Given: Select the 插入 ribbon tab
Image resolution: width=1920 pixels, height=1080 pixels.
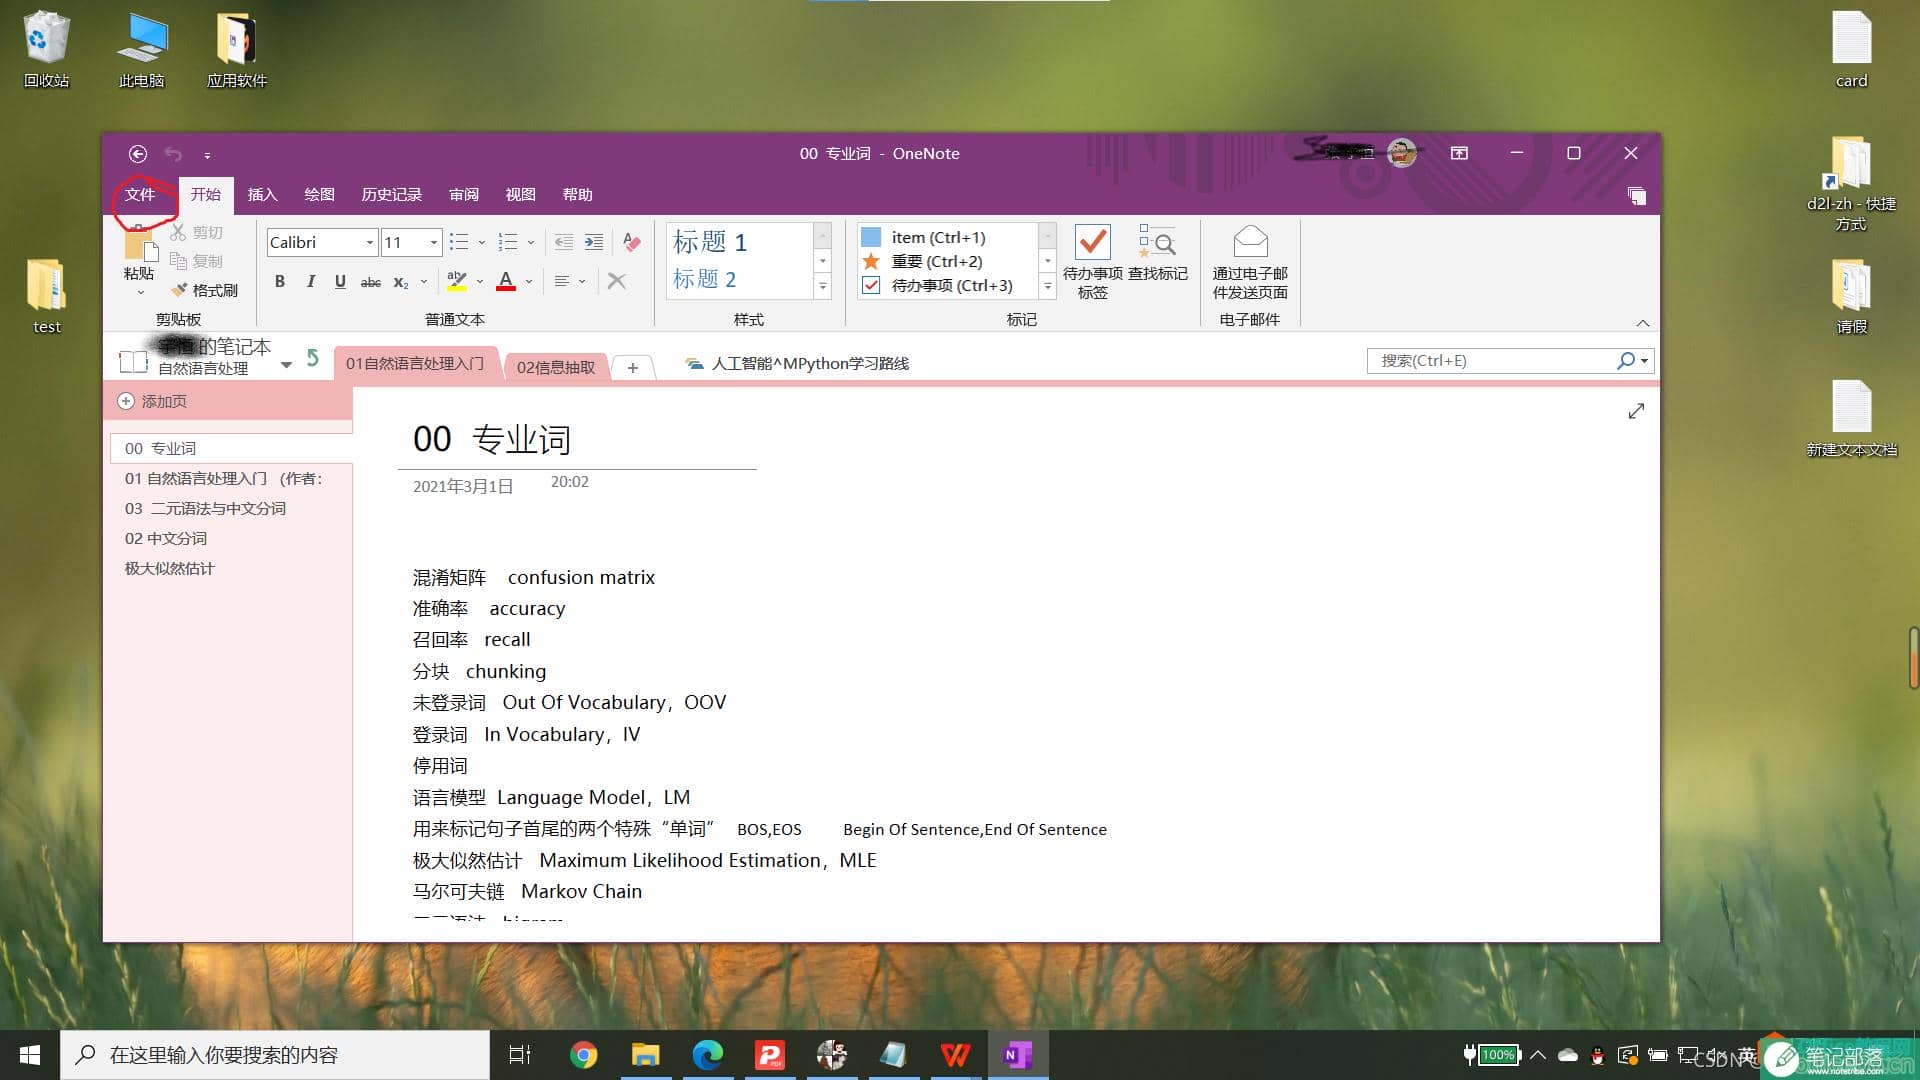Looking at the screenshot, I should [261, 194].
